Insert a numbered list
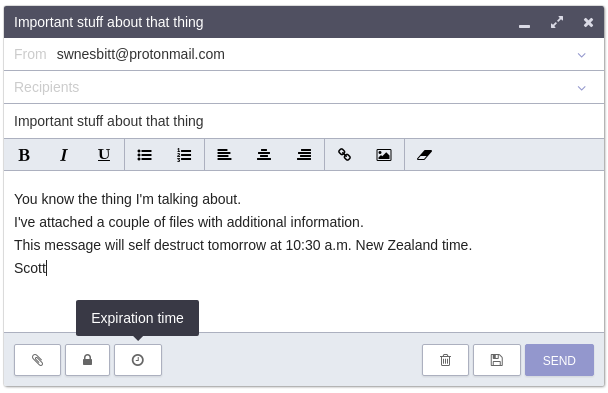Screen dimensions: 608x393 (184, 155)
